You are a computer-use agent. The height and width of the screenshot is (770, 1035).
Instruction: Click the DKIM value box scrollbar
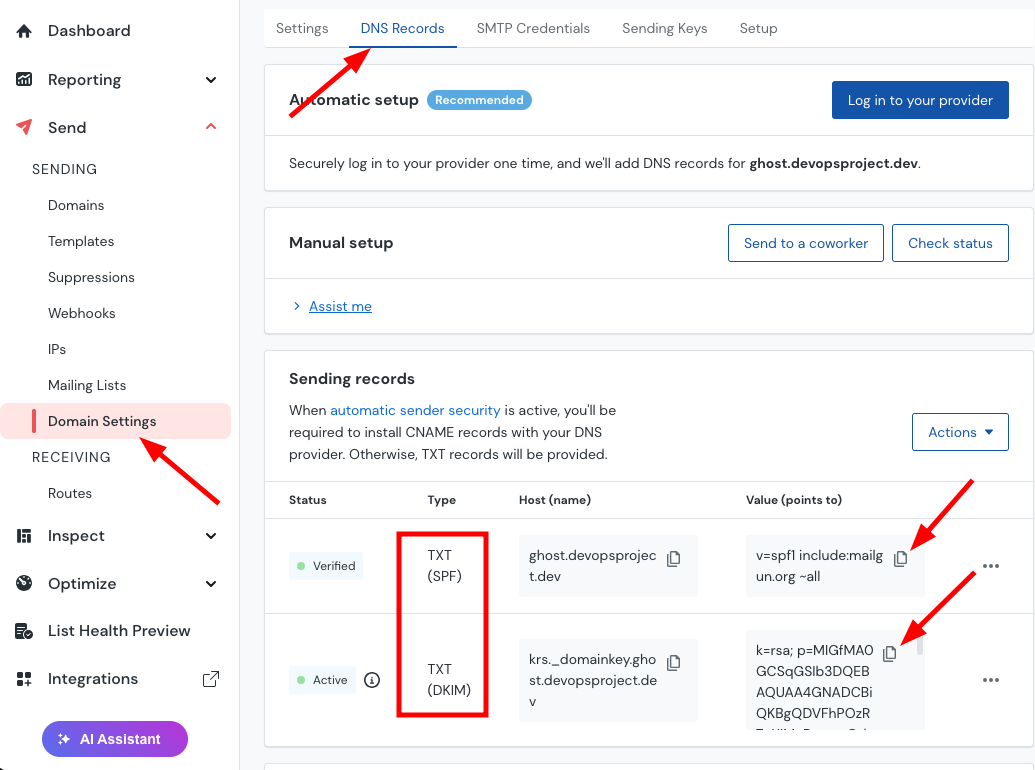920,645
